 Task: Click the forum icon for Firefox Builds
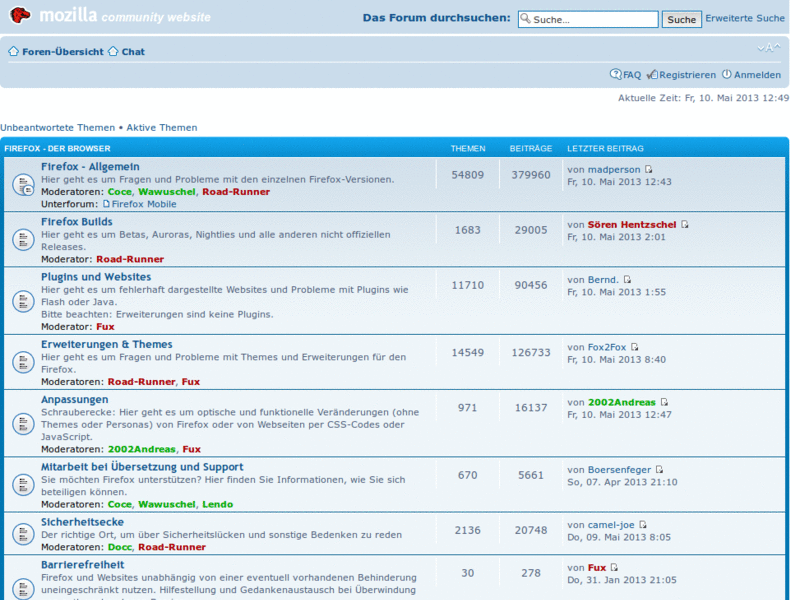[x=23, y=240]
